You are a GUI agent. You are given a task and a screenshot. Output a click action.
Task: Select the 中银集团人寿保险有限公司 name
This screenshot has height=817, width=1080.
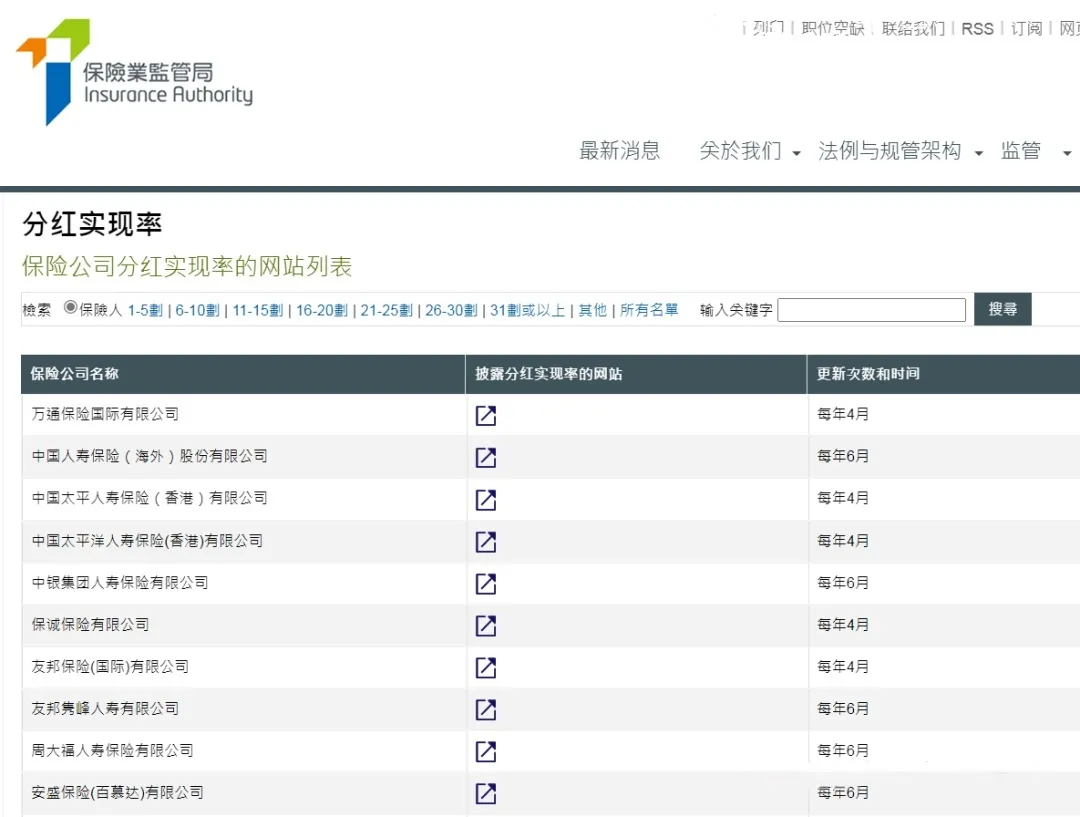120,583
